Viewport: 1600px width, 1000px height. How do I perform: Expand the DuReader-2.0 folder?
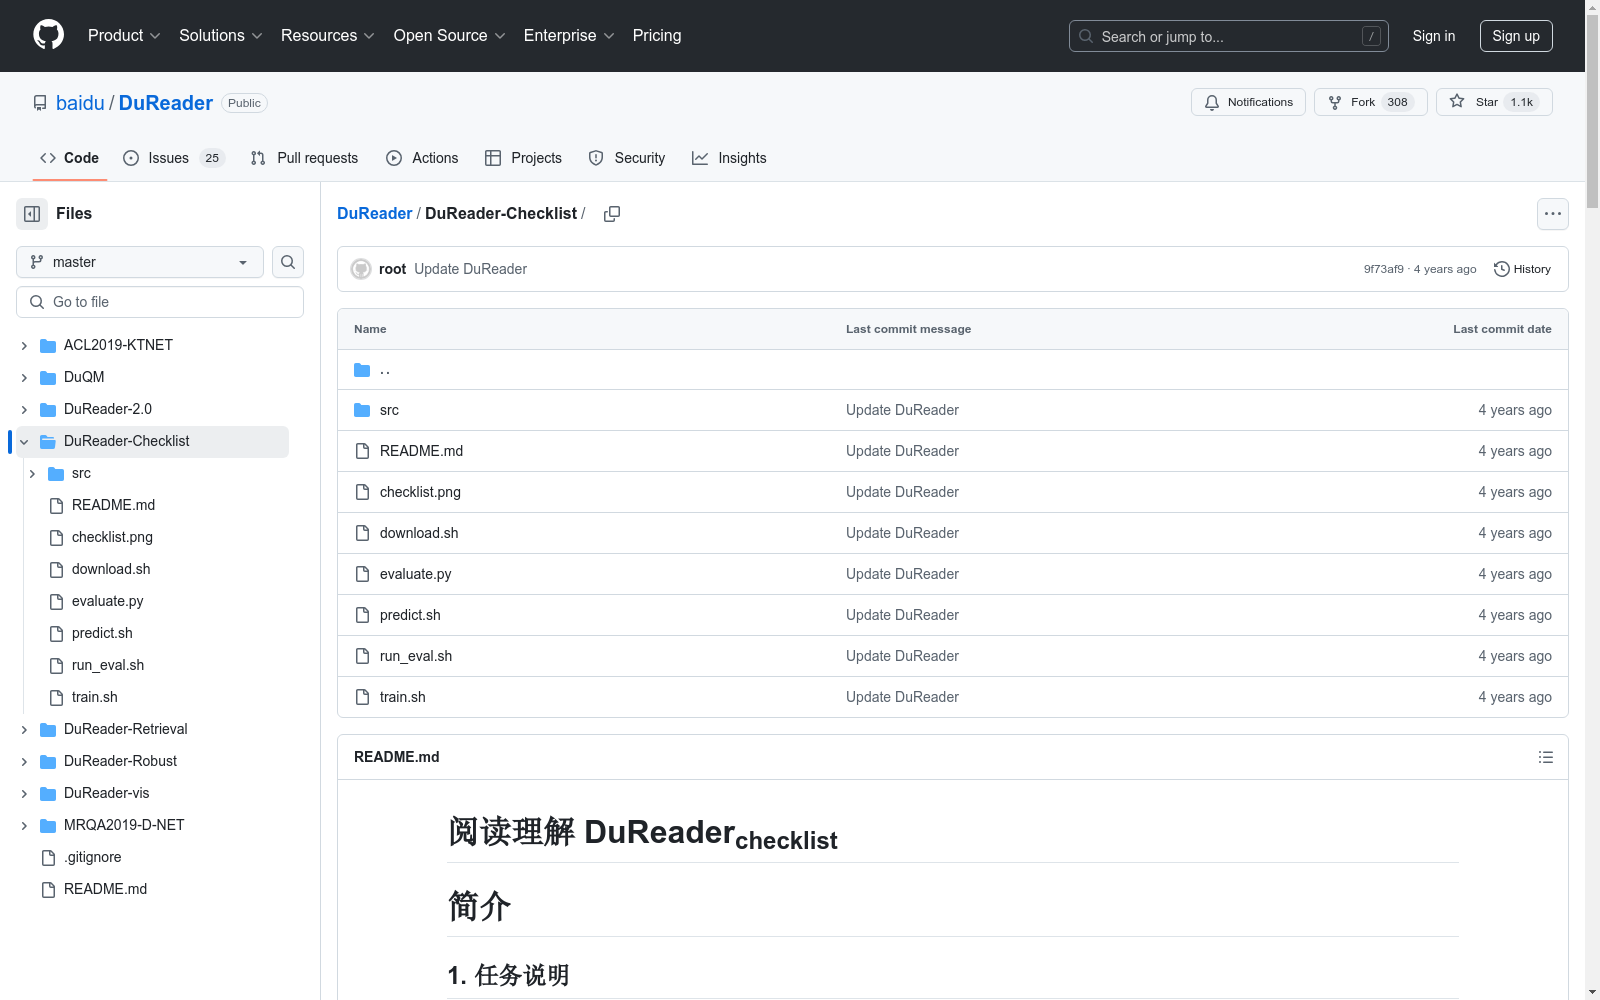pos(24,409)
